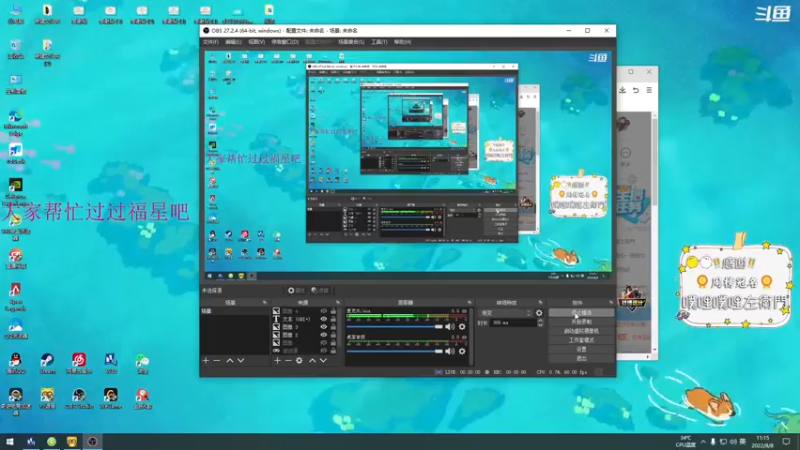Open the Scene Collection menu in OBS
This screenshot has width=800, height=450.
[351, 42]
